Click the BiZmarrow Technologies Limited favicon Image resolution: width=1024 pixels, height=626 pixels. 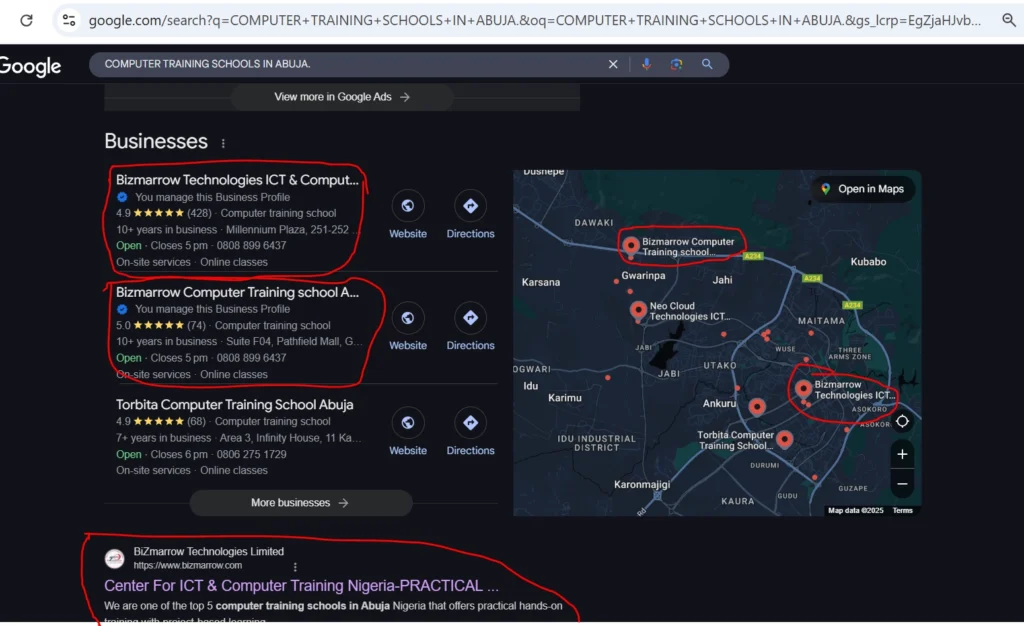click(x=114, y=558)
